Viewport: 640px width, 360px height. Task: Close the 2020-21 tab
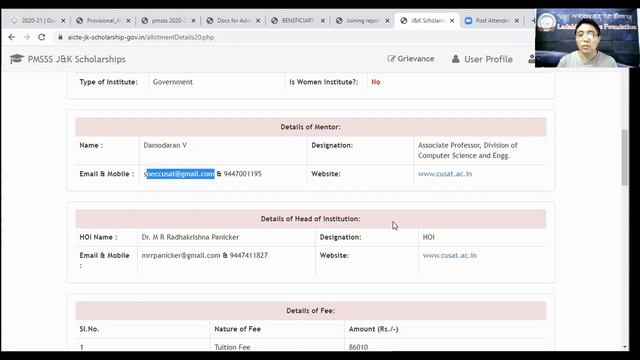tap(63, 20)
